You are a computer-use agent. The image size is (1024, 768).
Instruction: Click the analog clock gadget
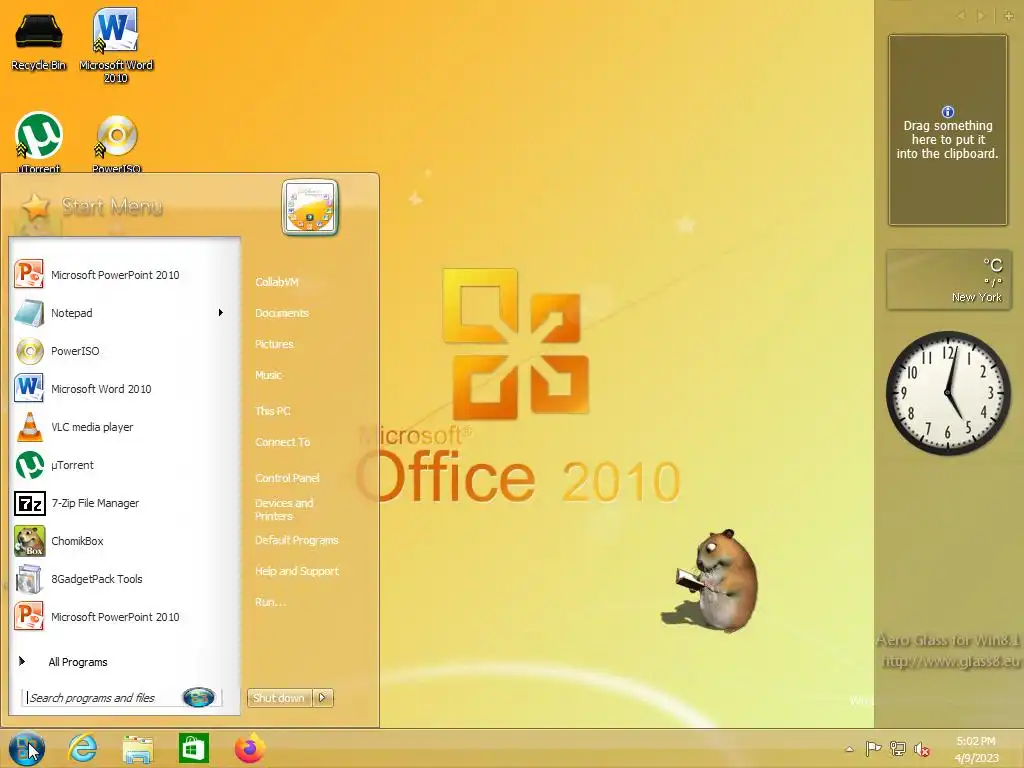(x=948, y=393)
